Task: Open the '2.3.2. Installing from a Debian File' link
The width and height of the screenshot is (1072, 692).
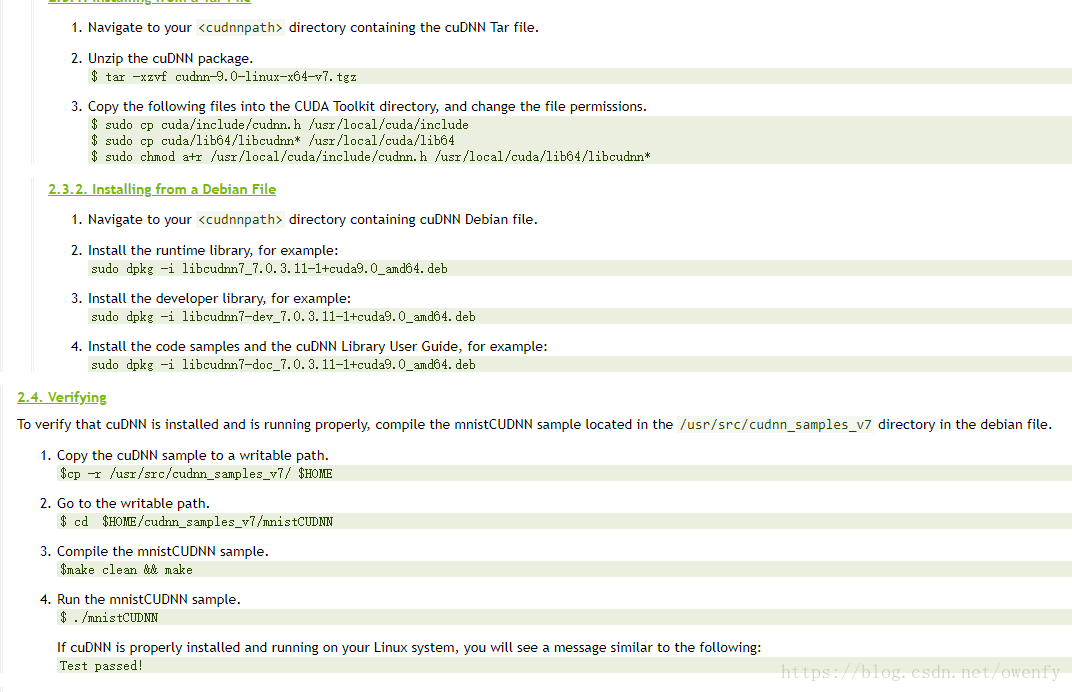Action: point(162,189)
